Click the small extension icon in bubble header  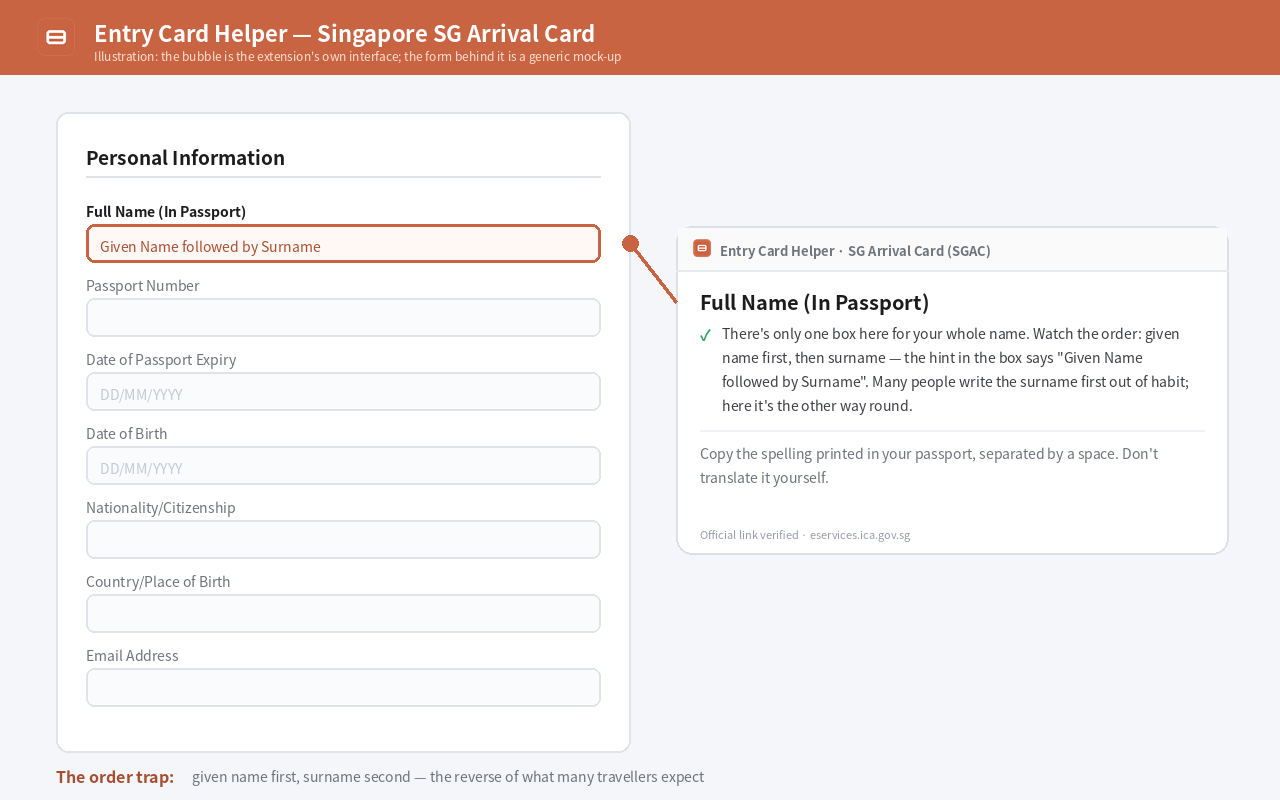coord(702,248)
